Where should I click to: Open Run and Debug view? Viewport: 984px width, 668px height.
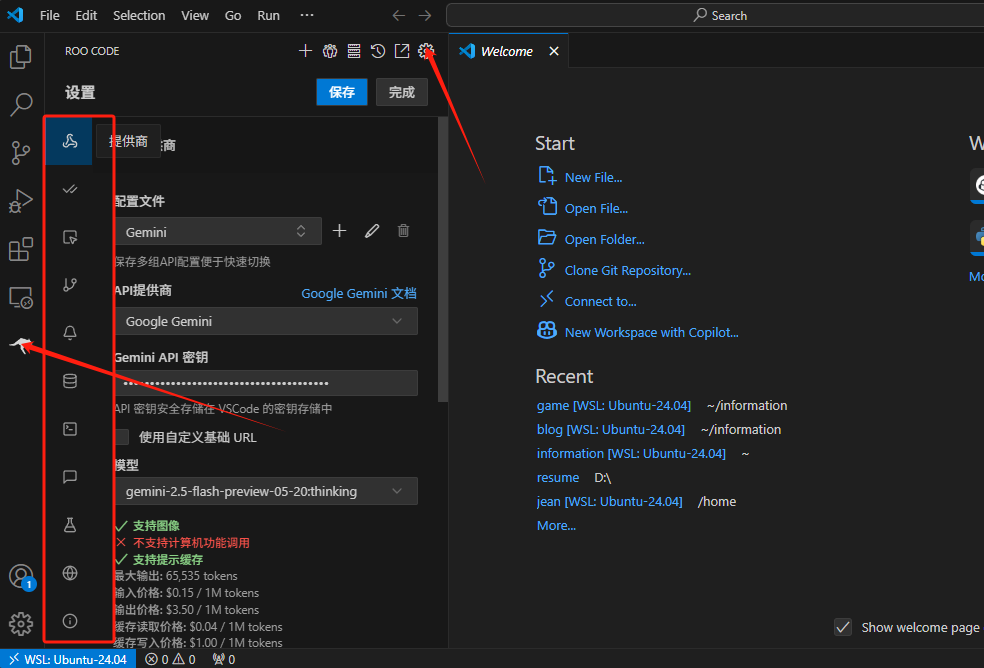[x=21, y=201]
